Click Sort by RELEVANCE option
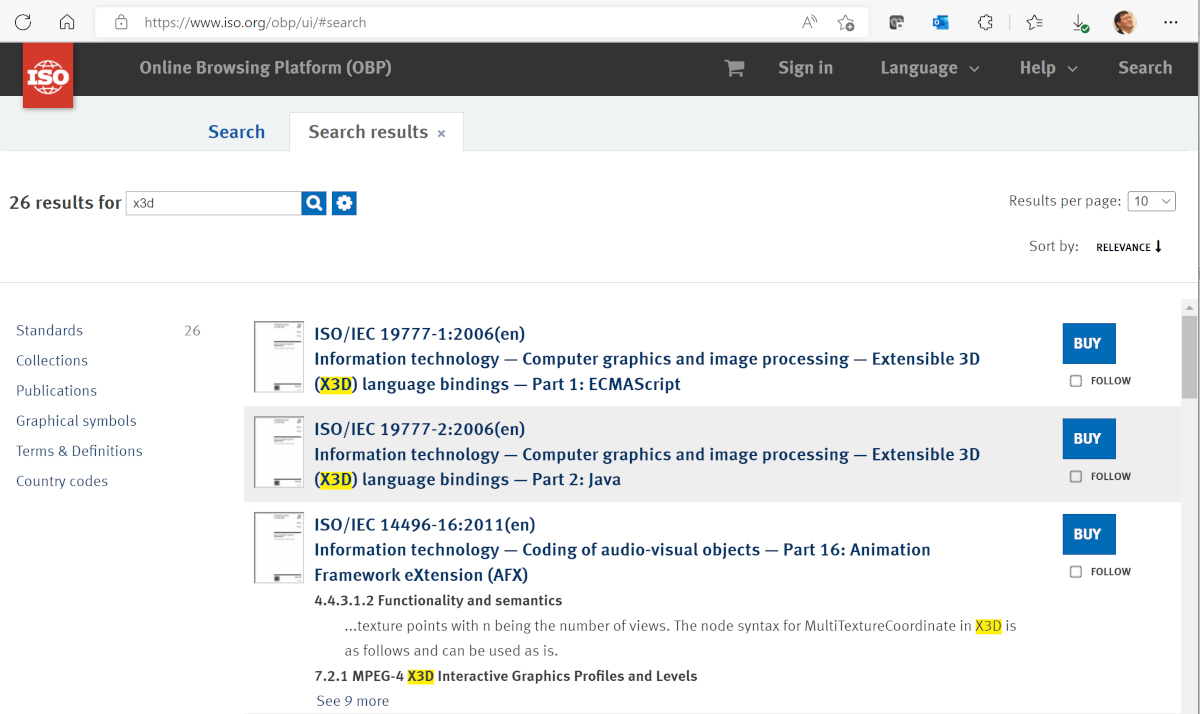 point(1123,247)
